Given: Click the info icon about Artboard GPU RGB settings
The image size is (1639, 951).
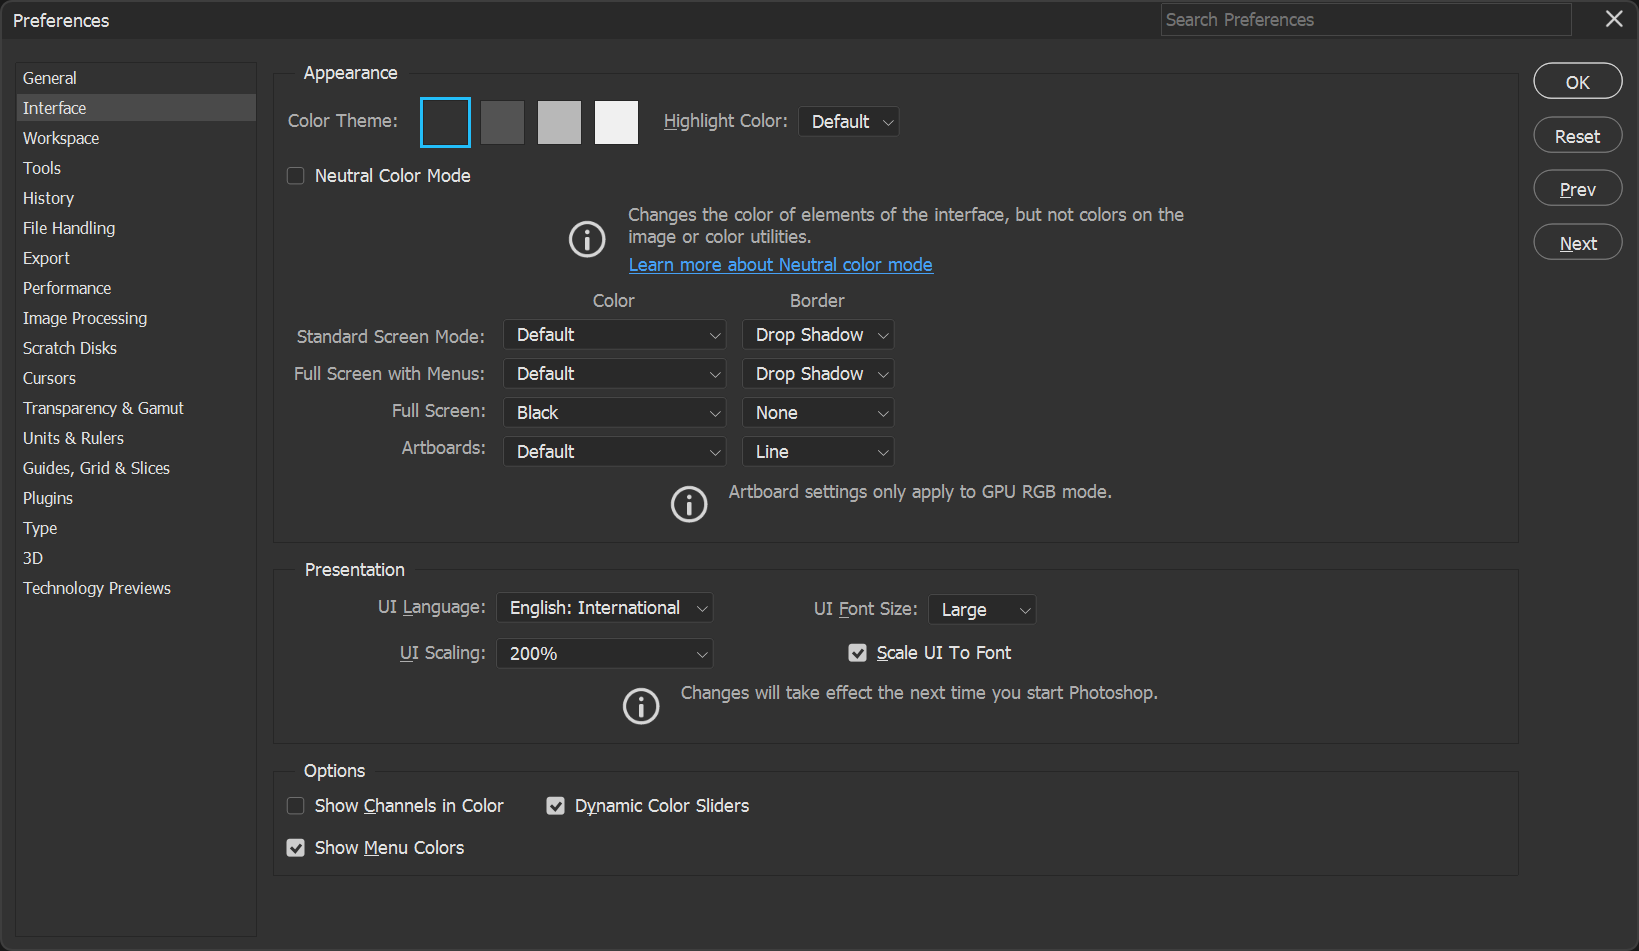Looking at the screenshot, I should point(689,504).
